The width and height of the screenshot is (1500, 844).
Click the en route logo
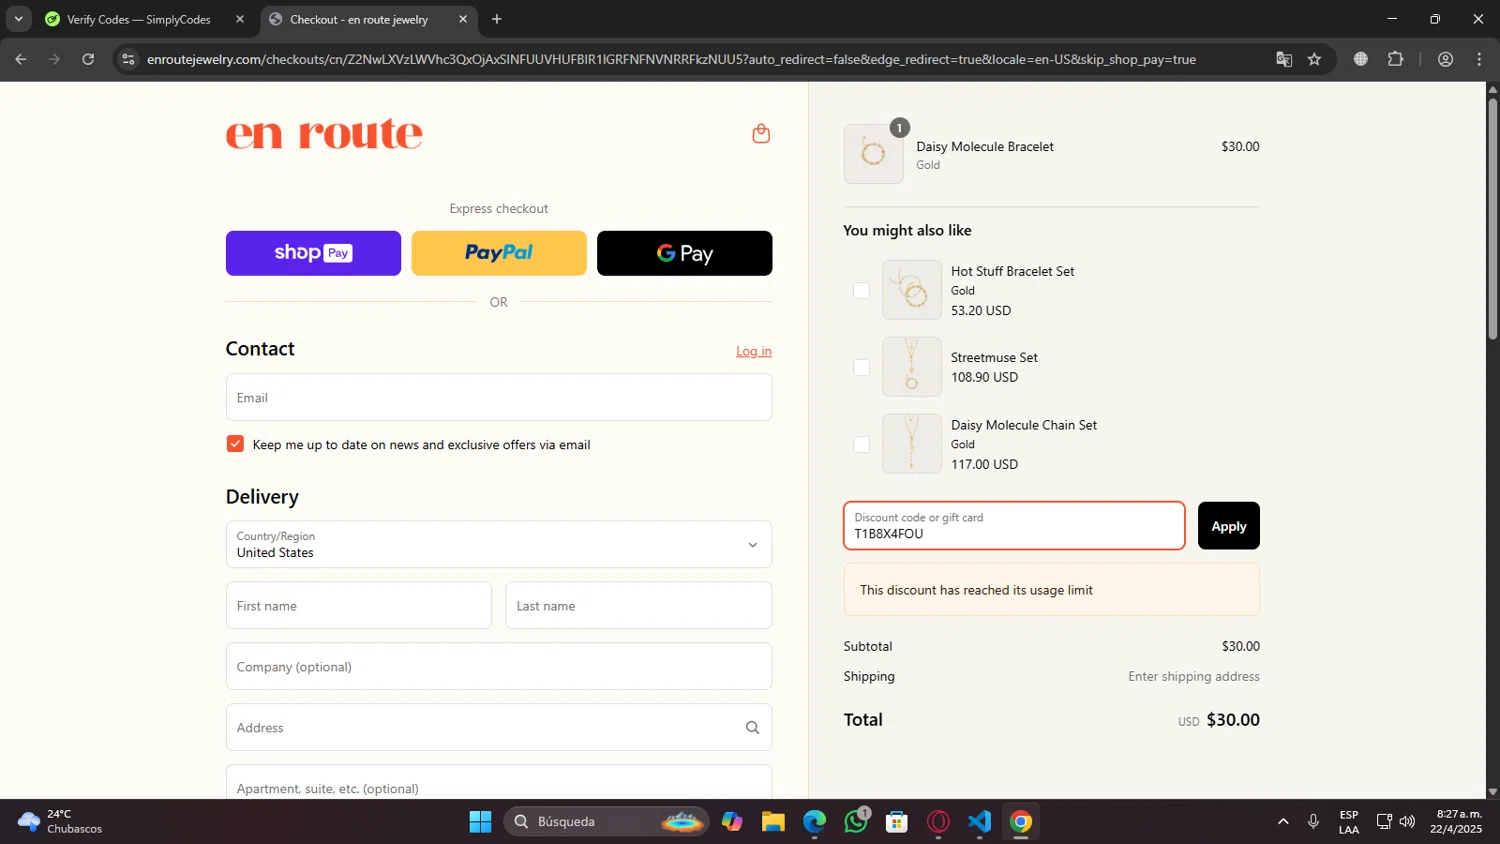(324, 134)
